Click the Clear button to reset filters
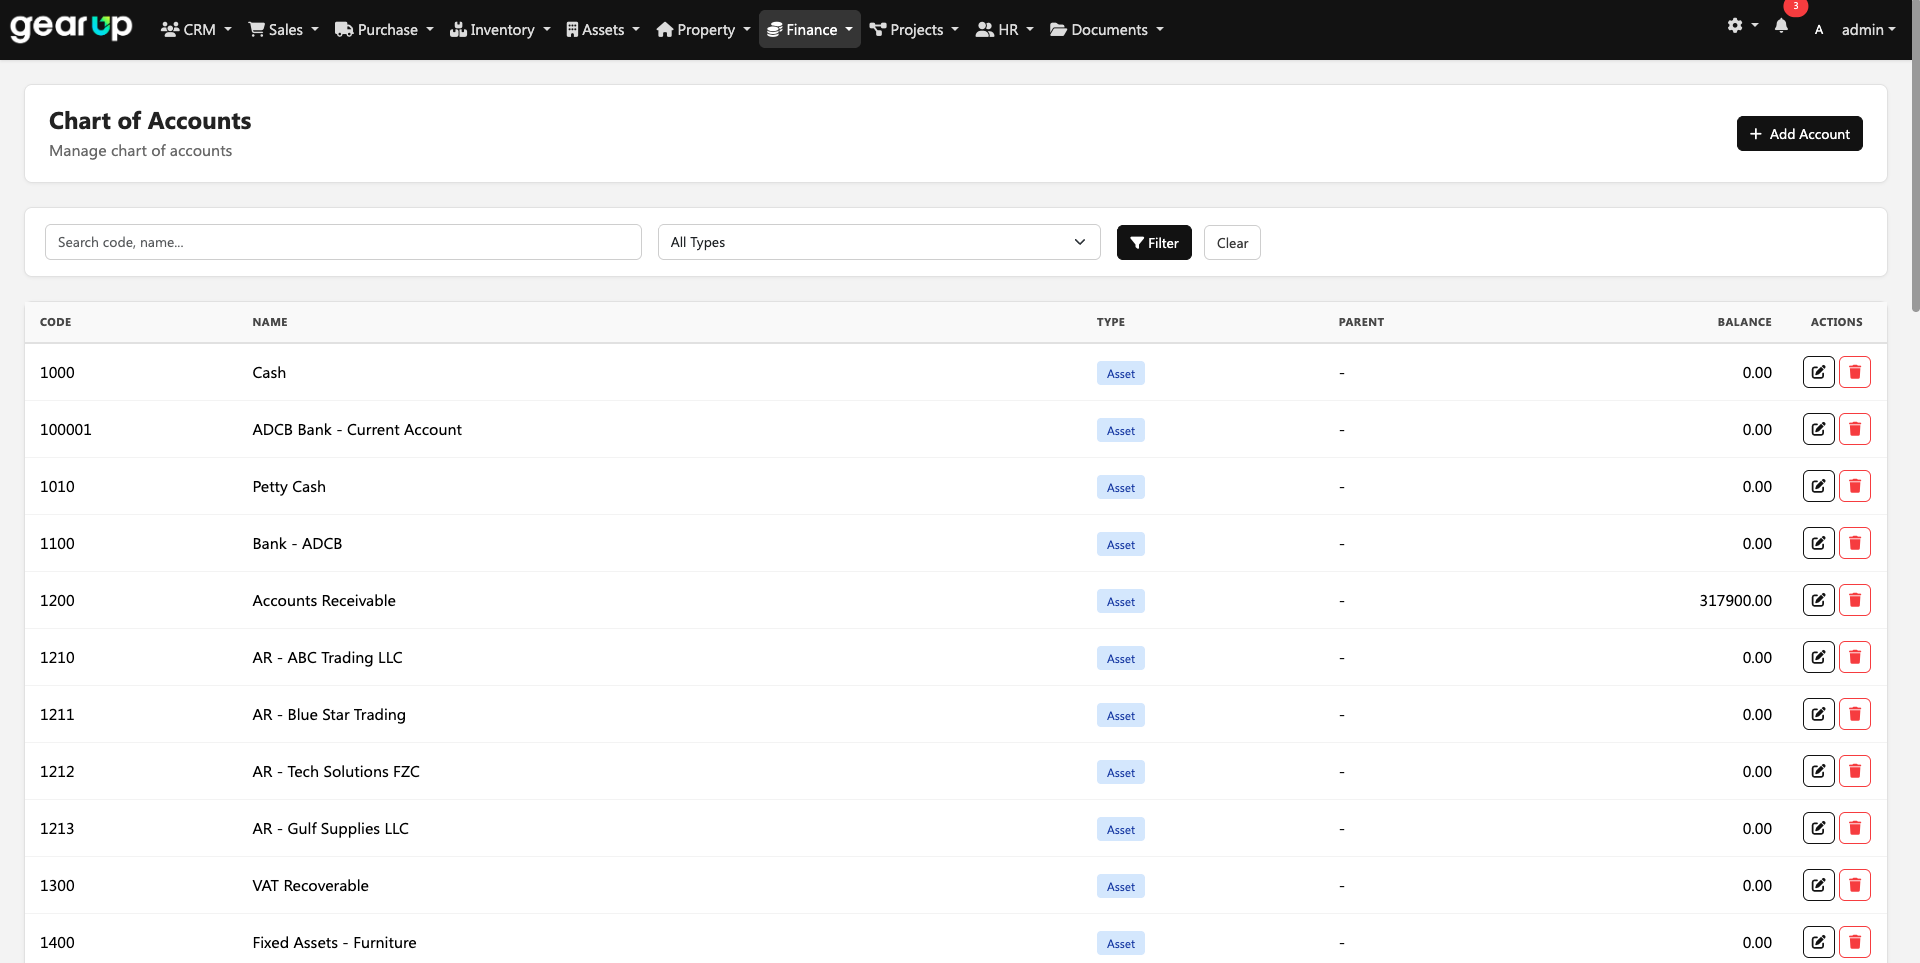1920x963 pixels. [1231, 242]
